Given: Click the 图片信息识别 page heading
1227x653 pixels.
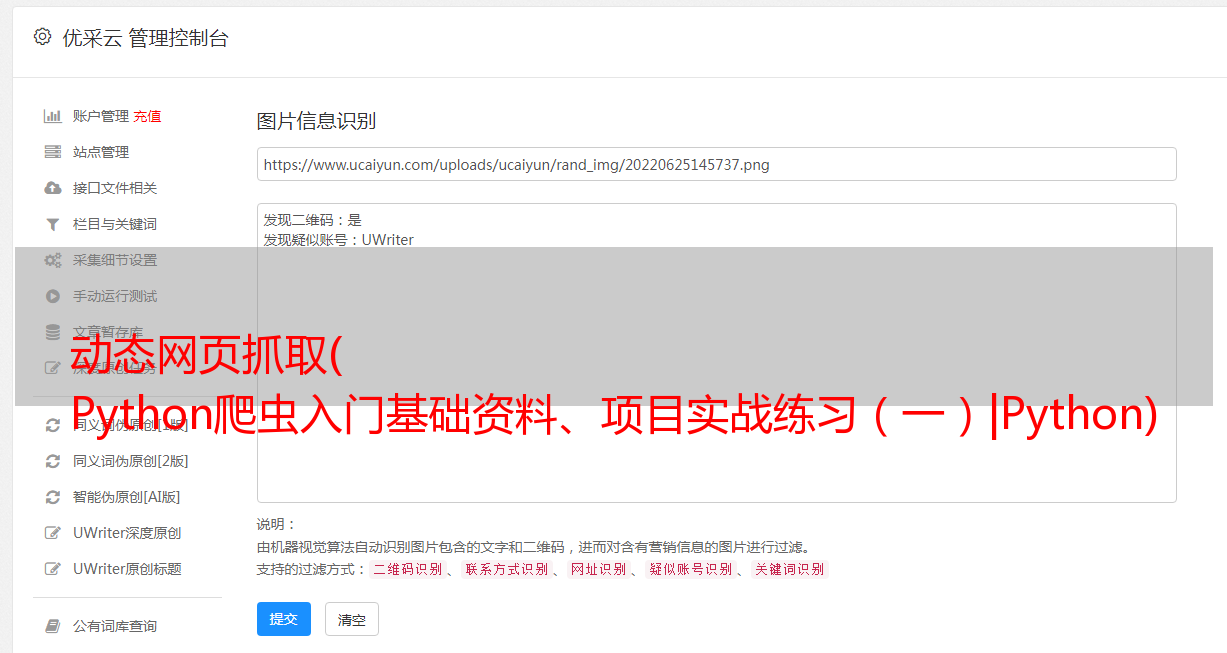Looking at the screenshot, I should (x=316, y=121).
